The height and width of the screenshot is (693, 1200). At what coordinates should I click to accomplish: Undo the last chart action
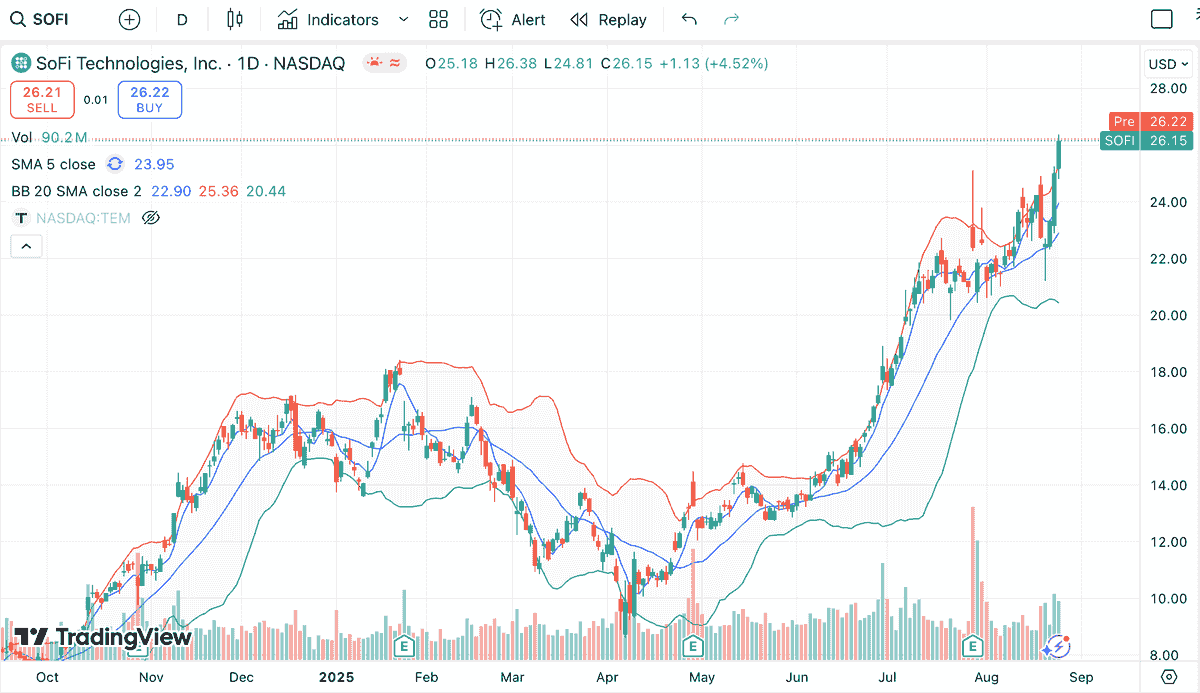click(688, 19)
